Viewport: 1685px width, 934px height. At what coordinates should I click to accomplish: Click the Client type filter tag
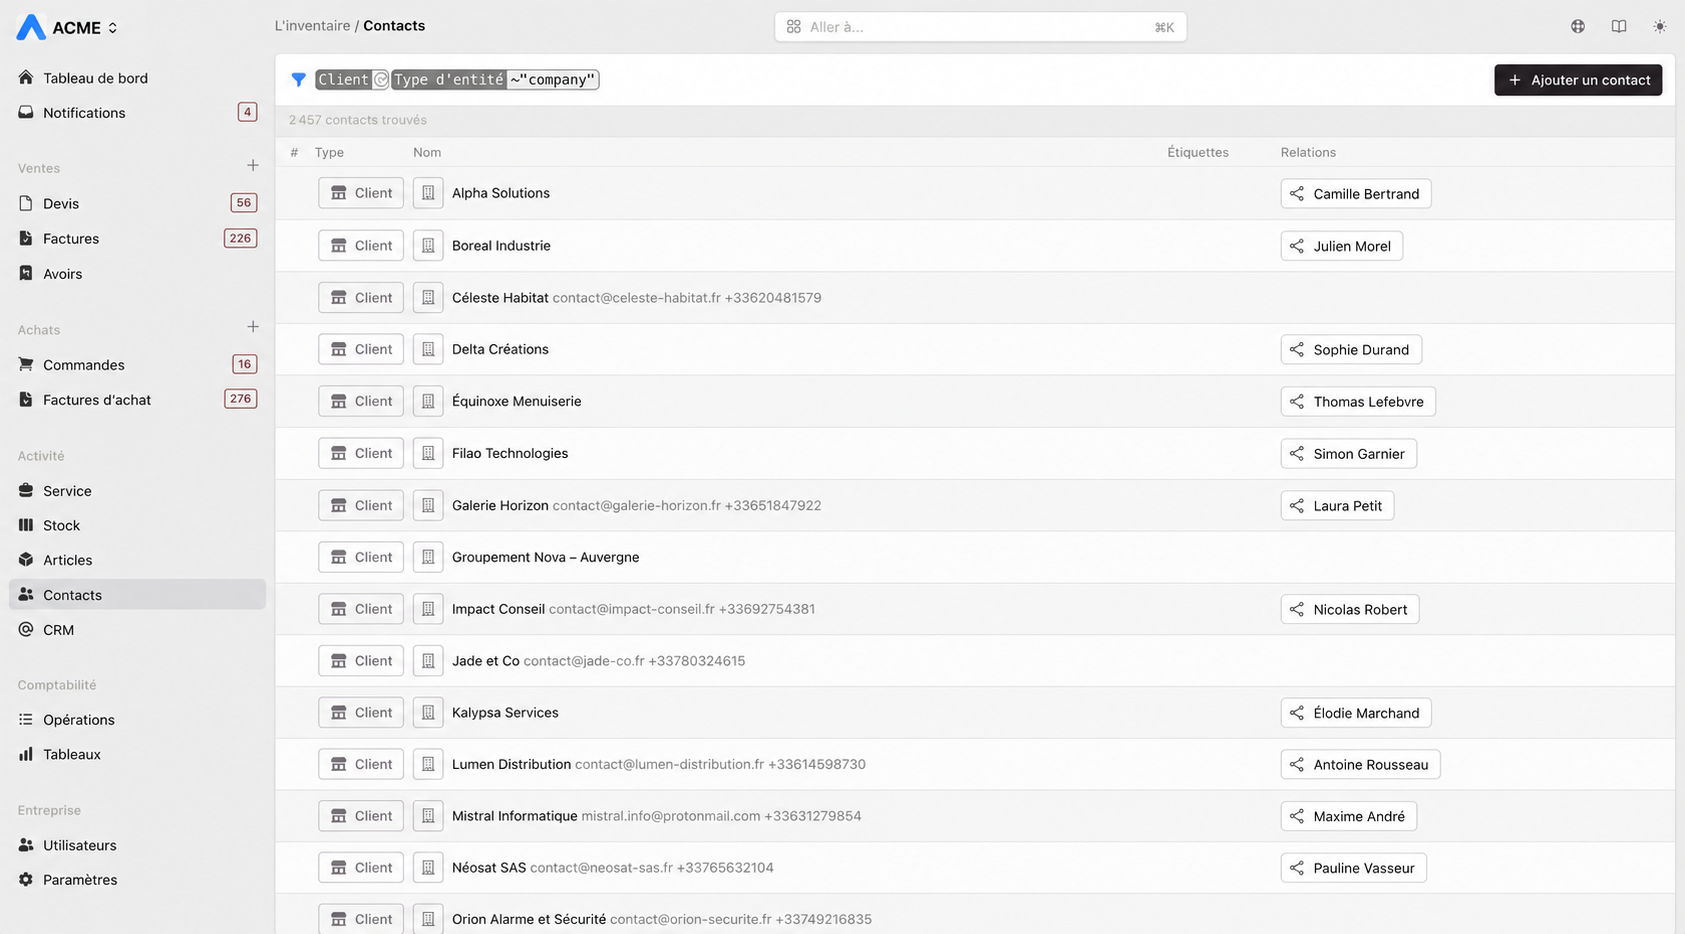343,80
